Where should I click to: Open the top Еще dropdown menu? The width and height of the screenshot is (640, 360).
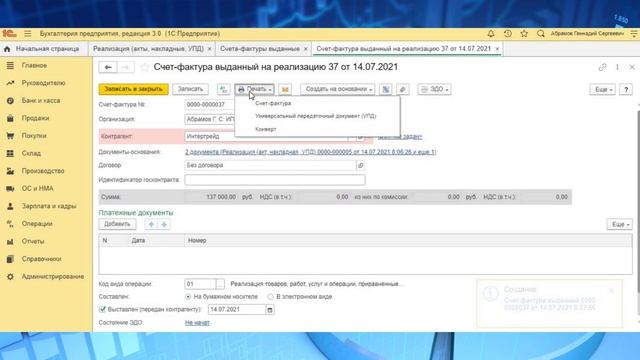coord(602,89)
